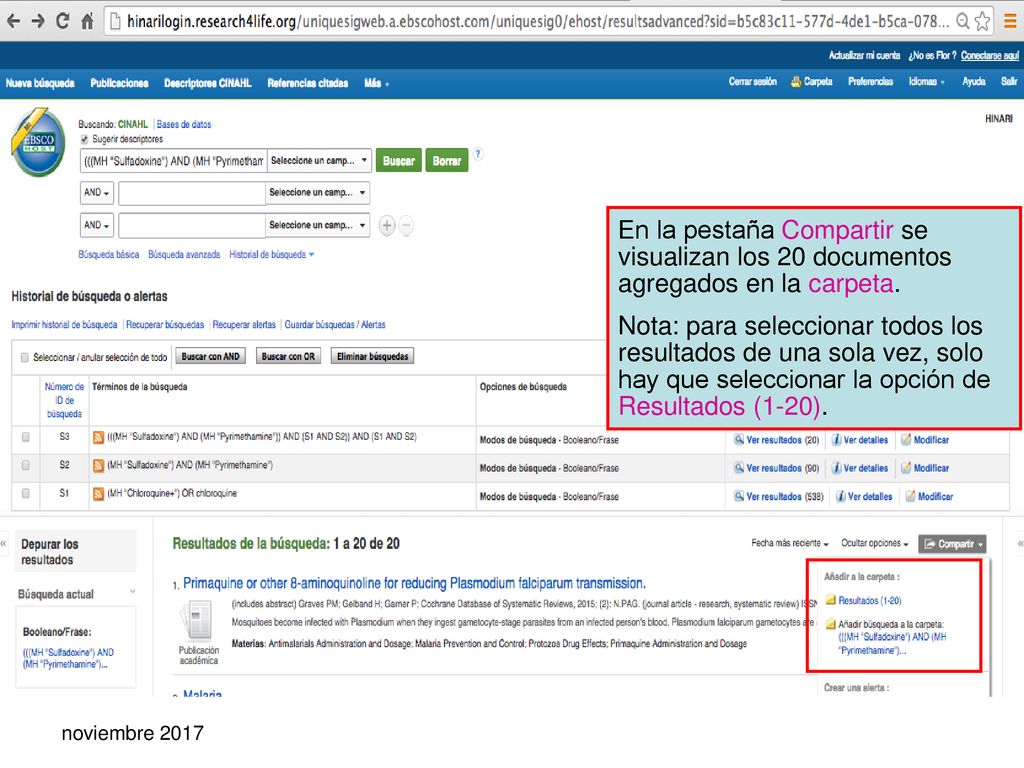Screen dimensions: 1024x768
Task: Click the browser forward arrow
Action: 38,22
